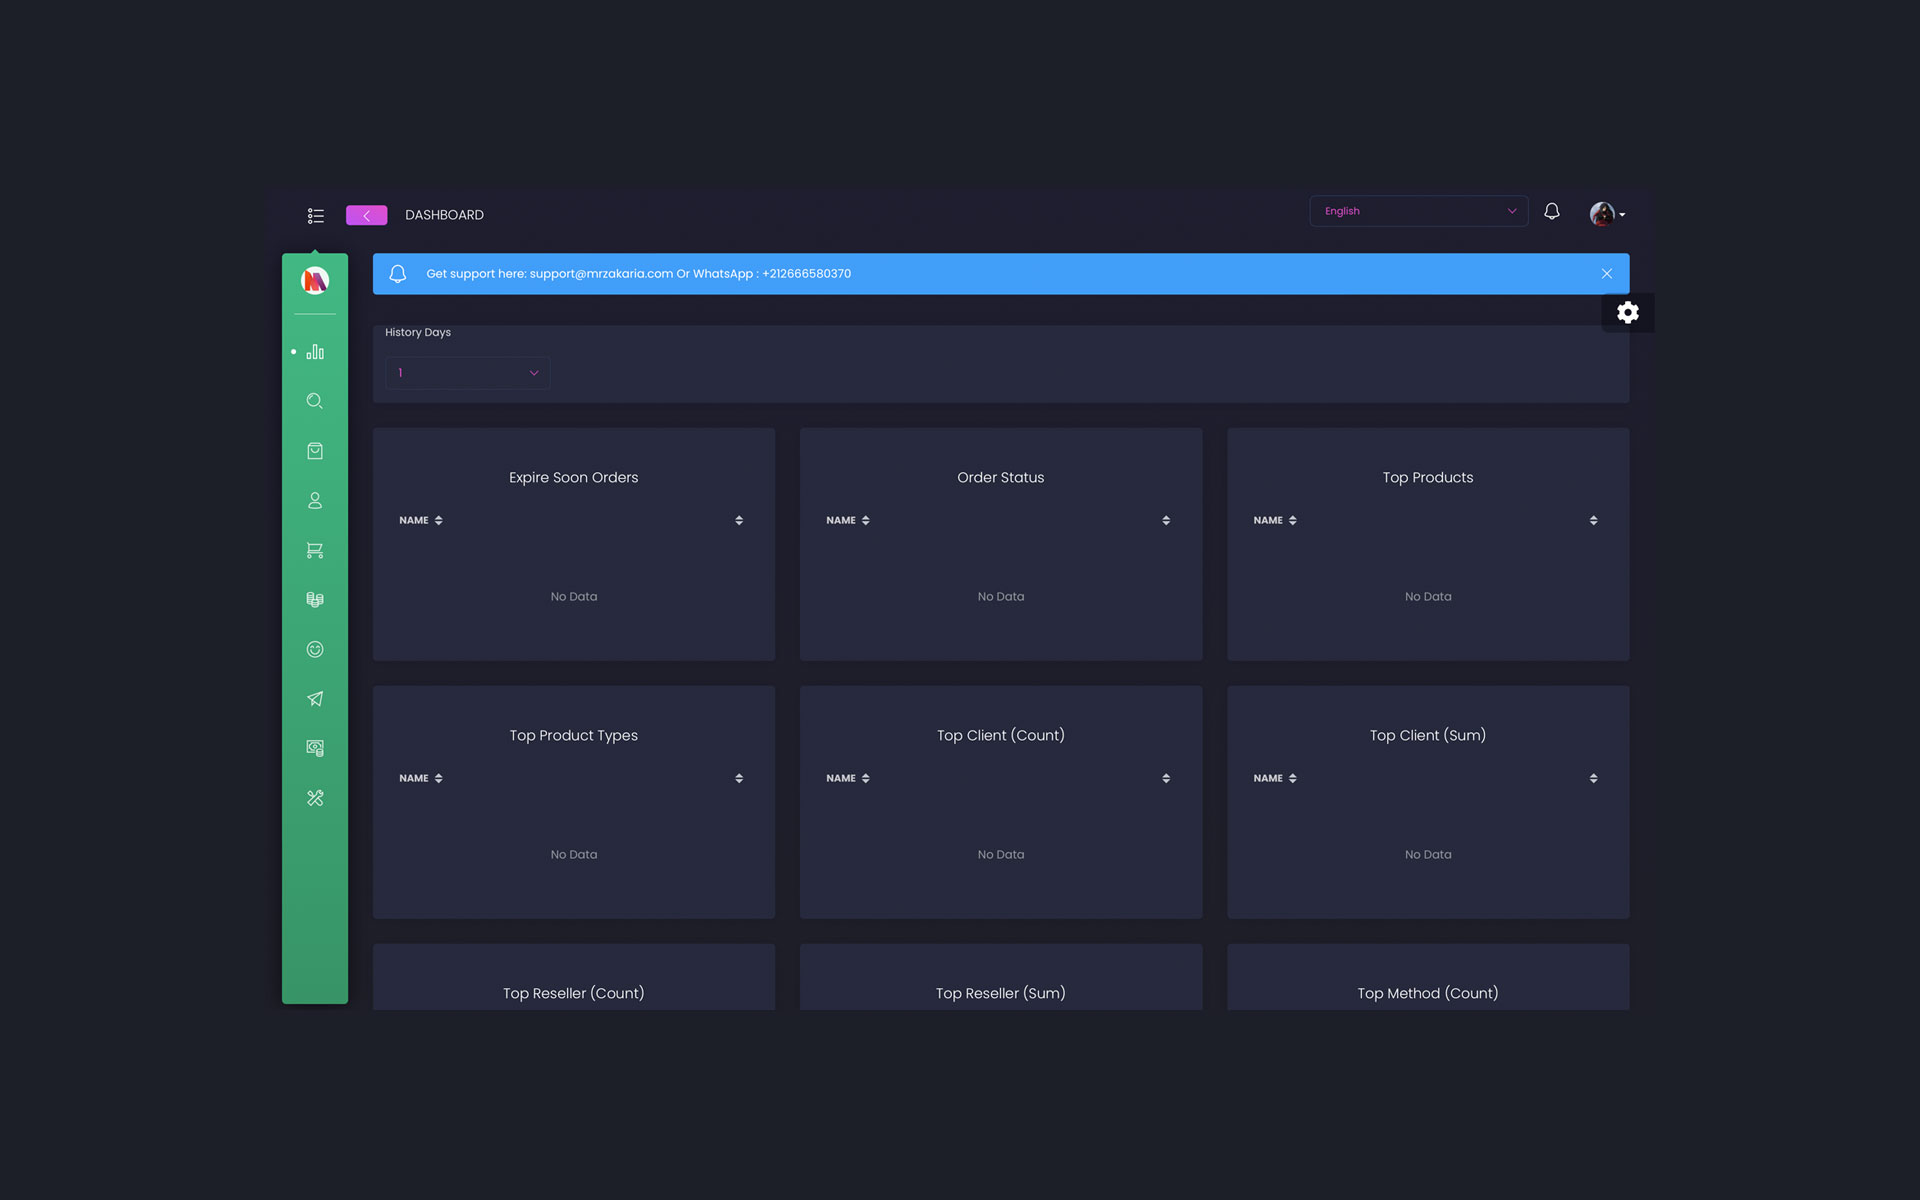Expand the profile avatar menu
Viewport: 1920px width, 1200px height.
coord(1606,214)
